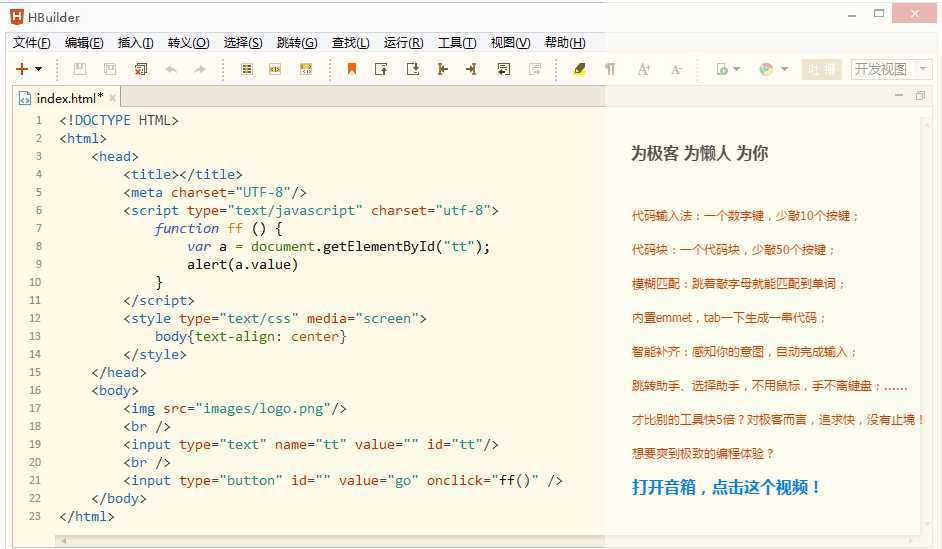
Task: Open the 转义(O) menu
Action: coord(189,43)
